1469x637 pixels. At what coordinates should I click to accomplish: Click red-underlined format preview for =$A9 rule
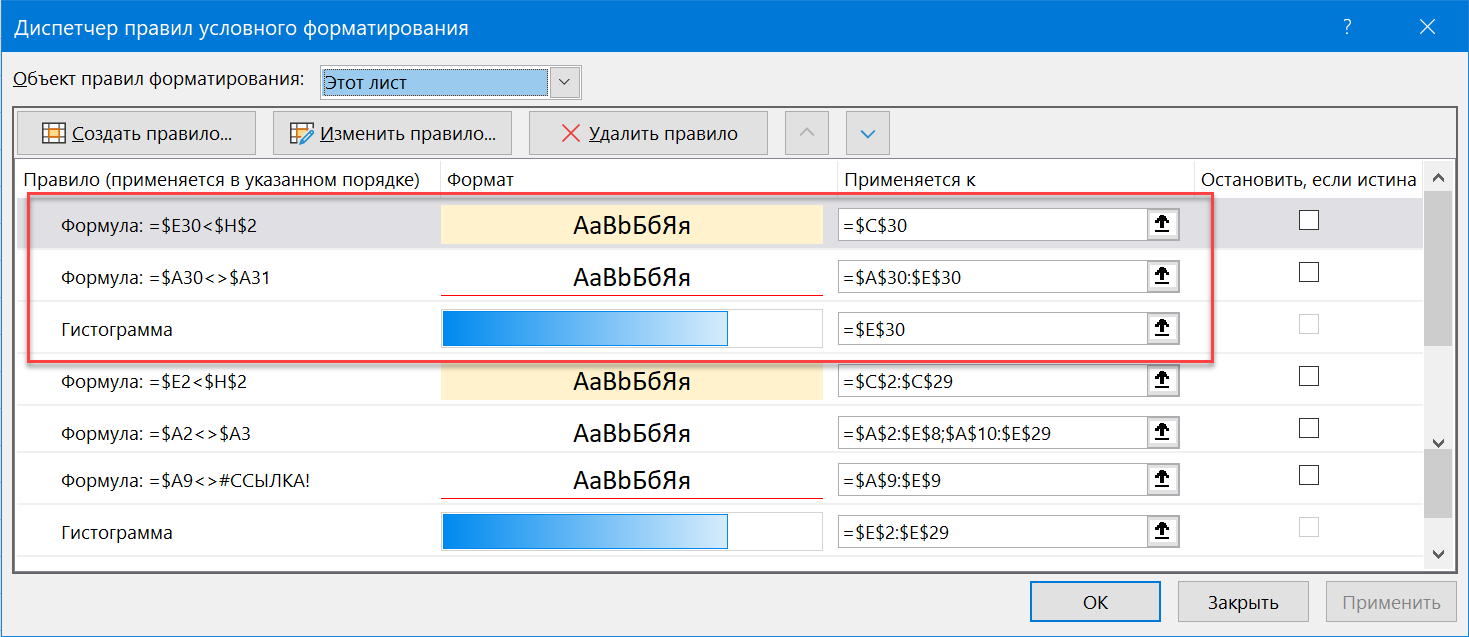coord(632,481)
